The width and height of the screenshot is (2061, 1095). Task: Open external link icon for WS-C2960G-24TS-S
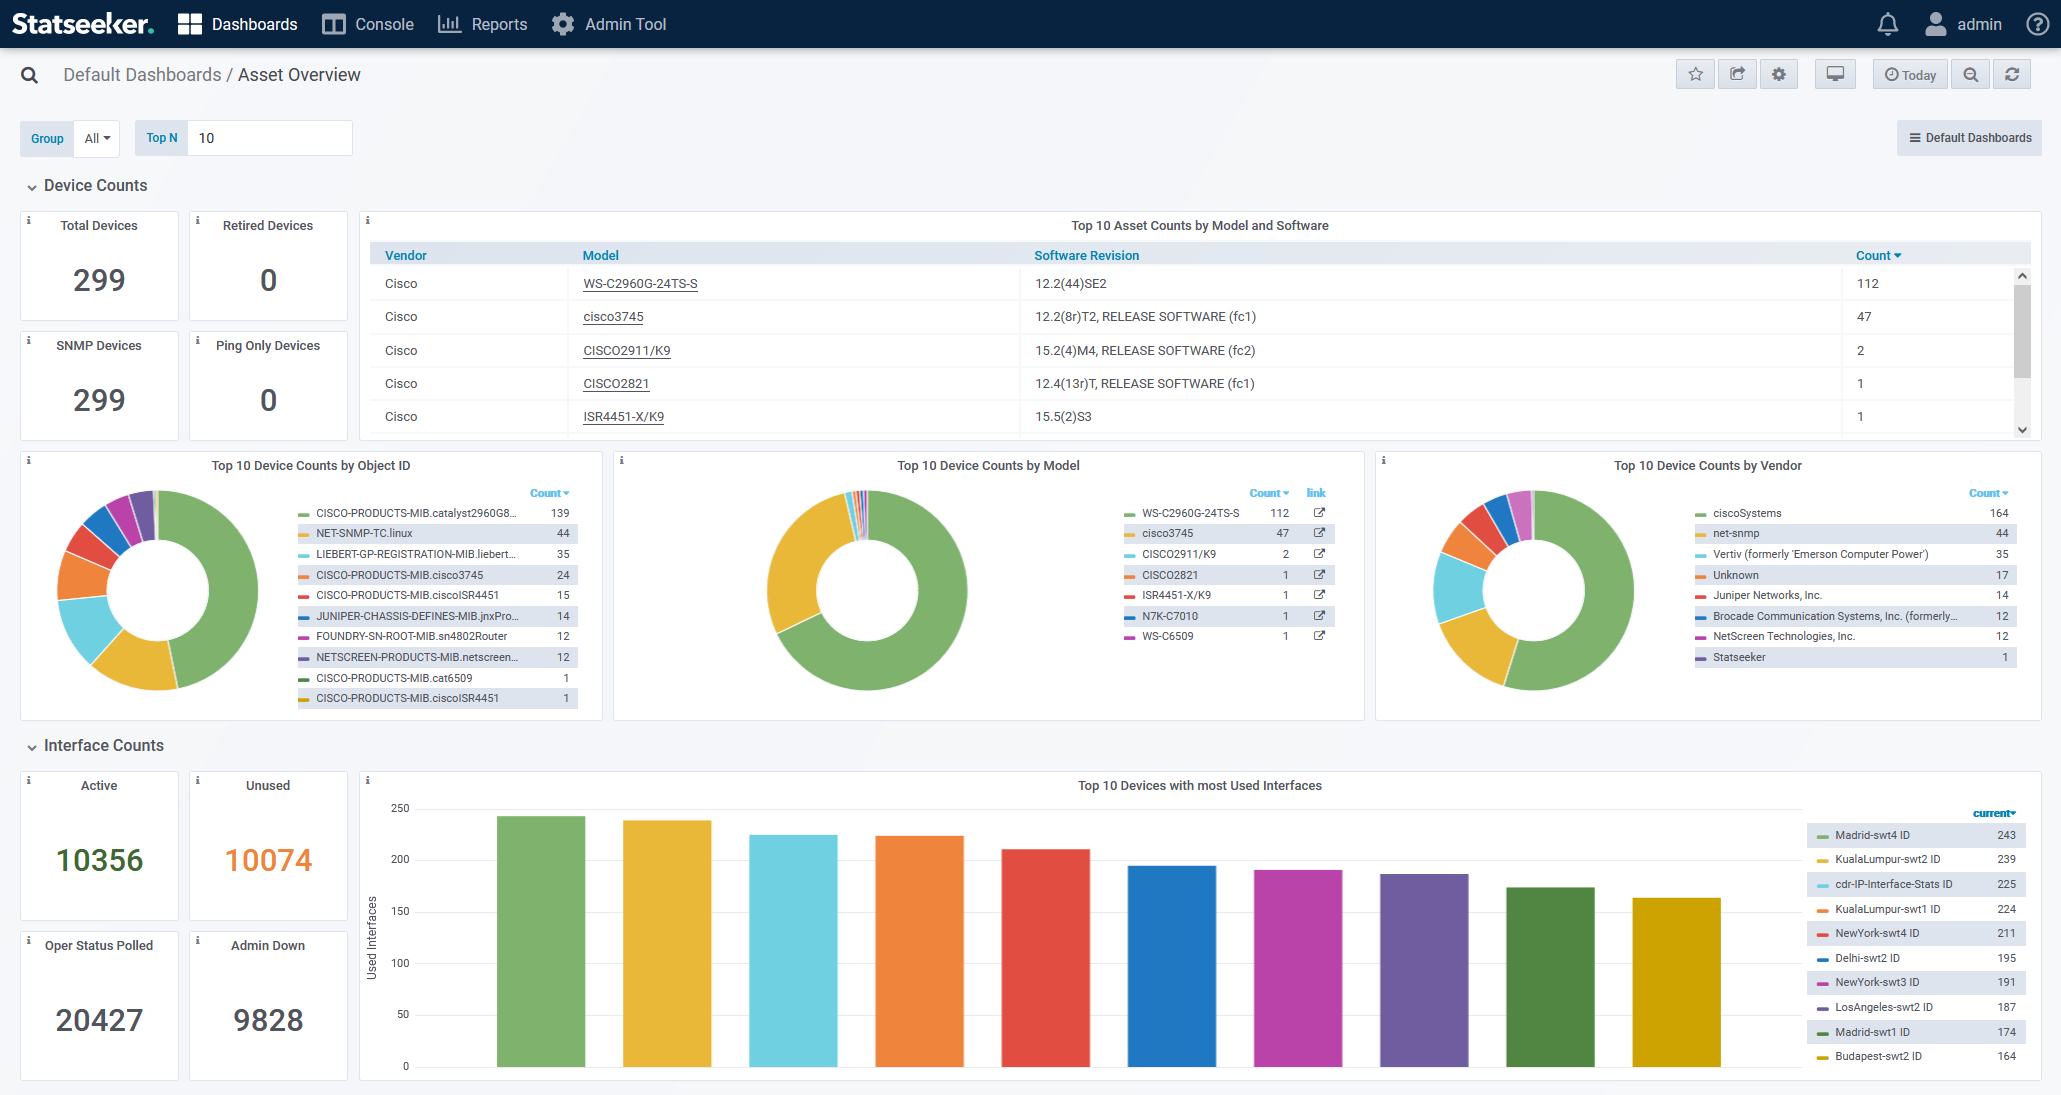tap(1319, 513)
